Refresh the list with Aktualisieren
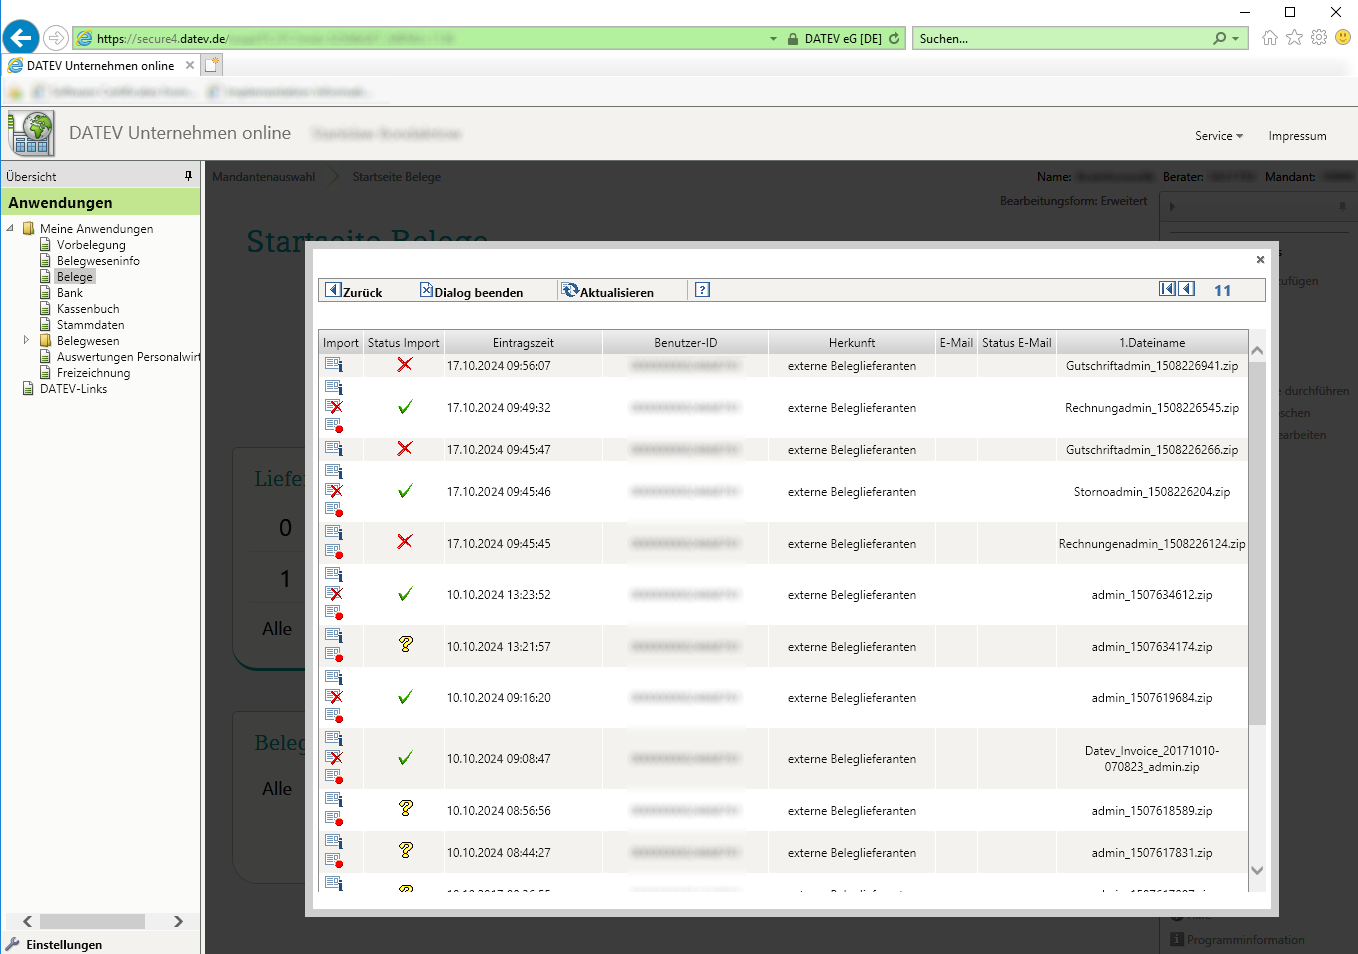1358x954 pixels. (x=608, y=291)
